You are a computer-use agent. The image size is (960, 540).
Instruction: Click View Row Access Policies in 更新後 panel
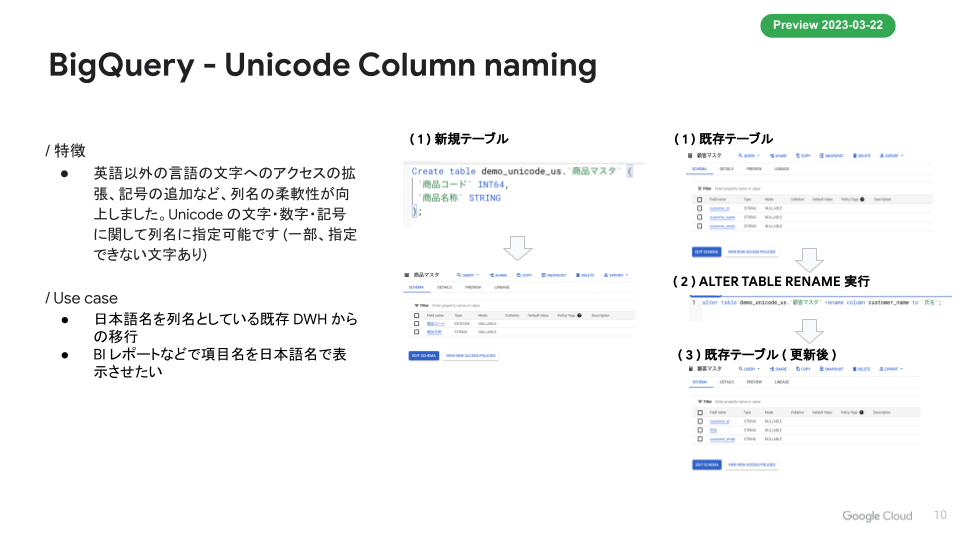pos(752,465)
